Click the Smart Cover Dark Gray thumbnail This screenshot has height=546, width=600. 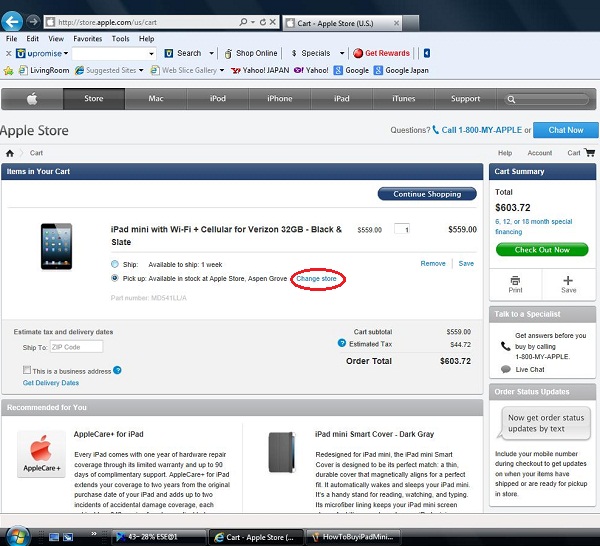(282, 452)
